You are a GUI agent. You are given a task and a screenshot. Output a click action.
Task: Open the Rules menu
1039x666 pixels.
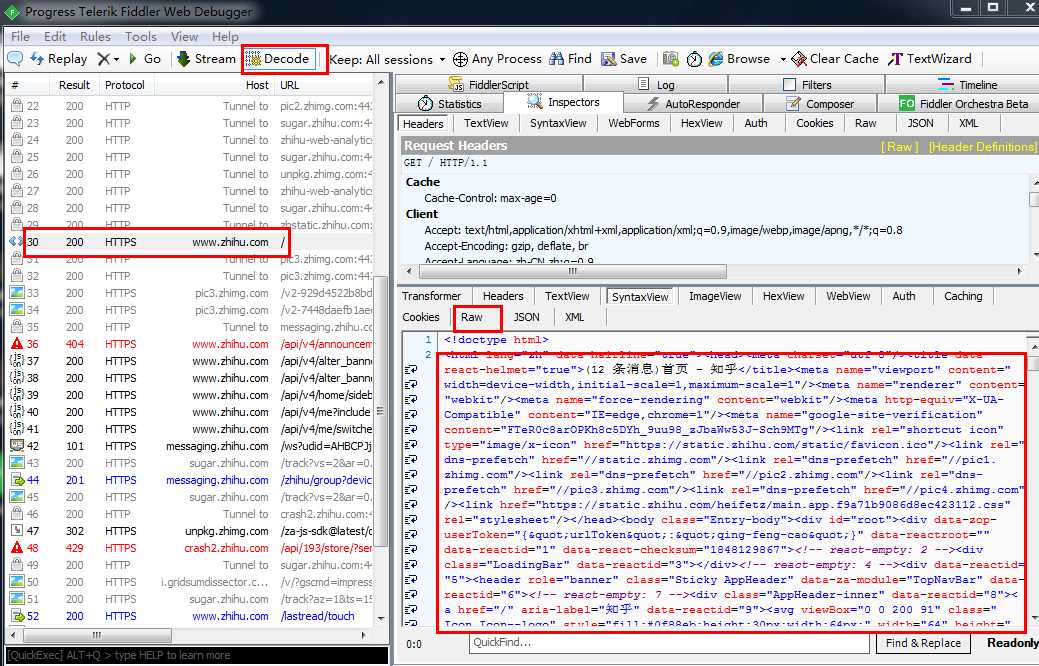95,36
